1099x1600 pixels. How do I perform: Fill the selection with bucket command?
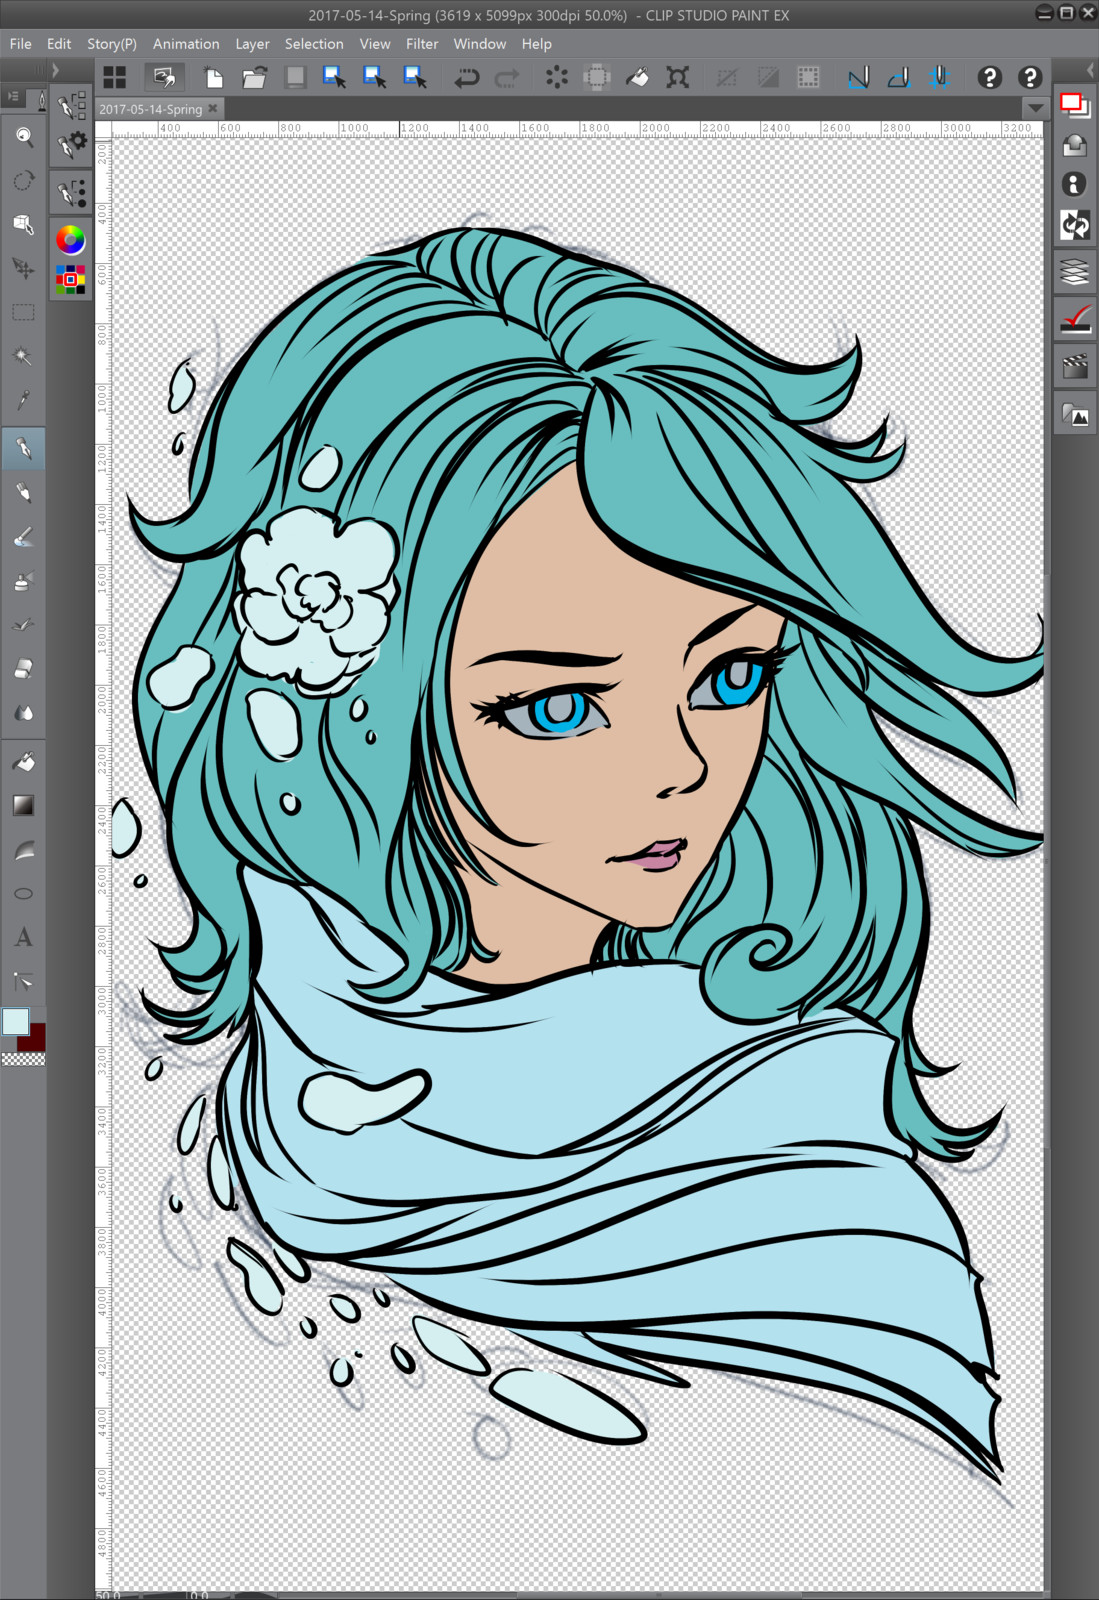637,77
